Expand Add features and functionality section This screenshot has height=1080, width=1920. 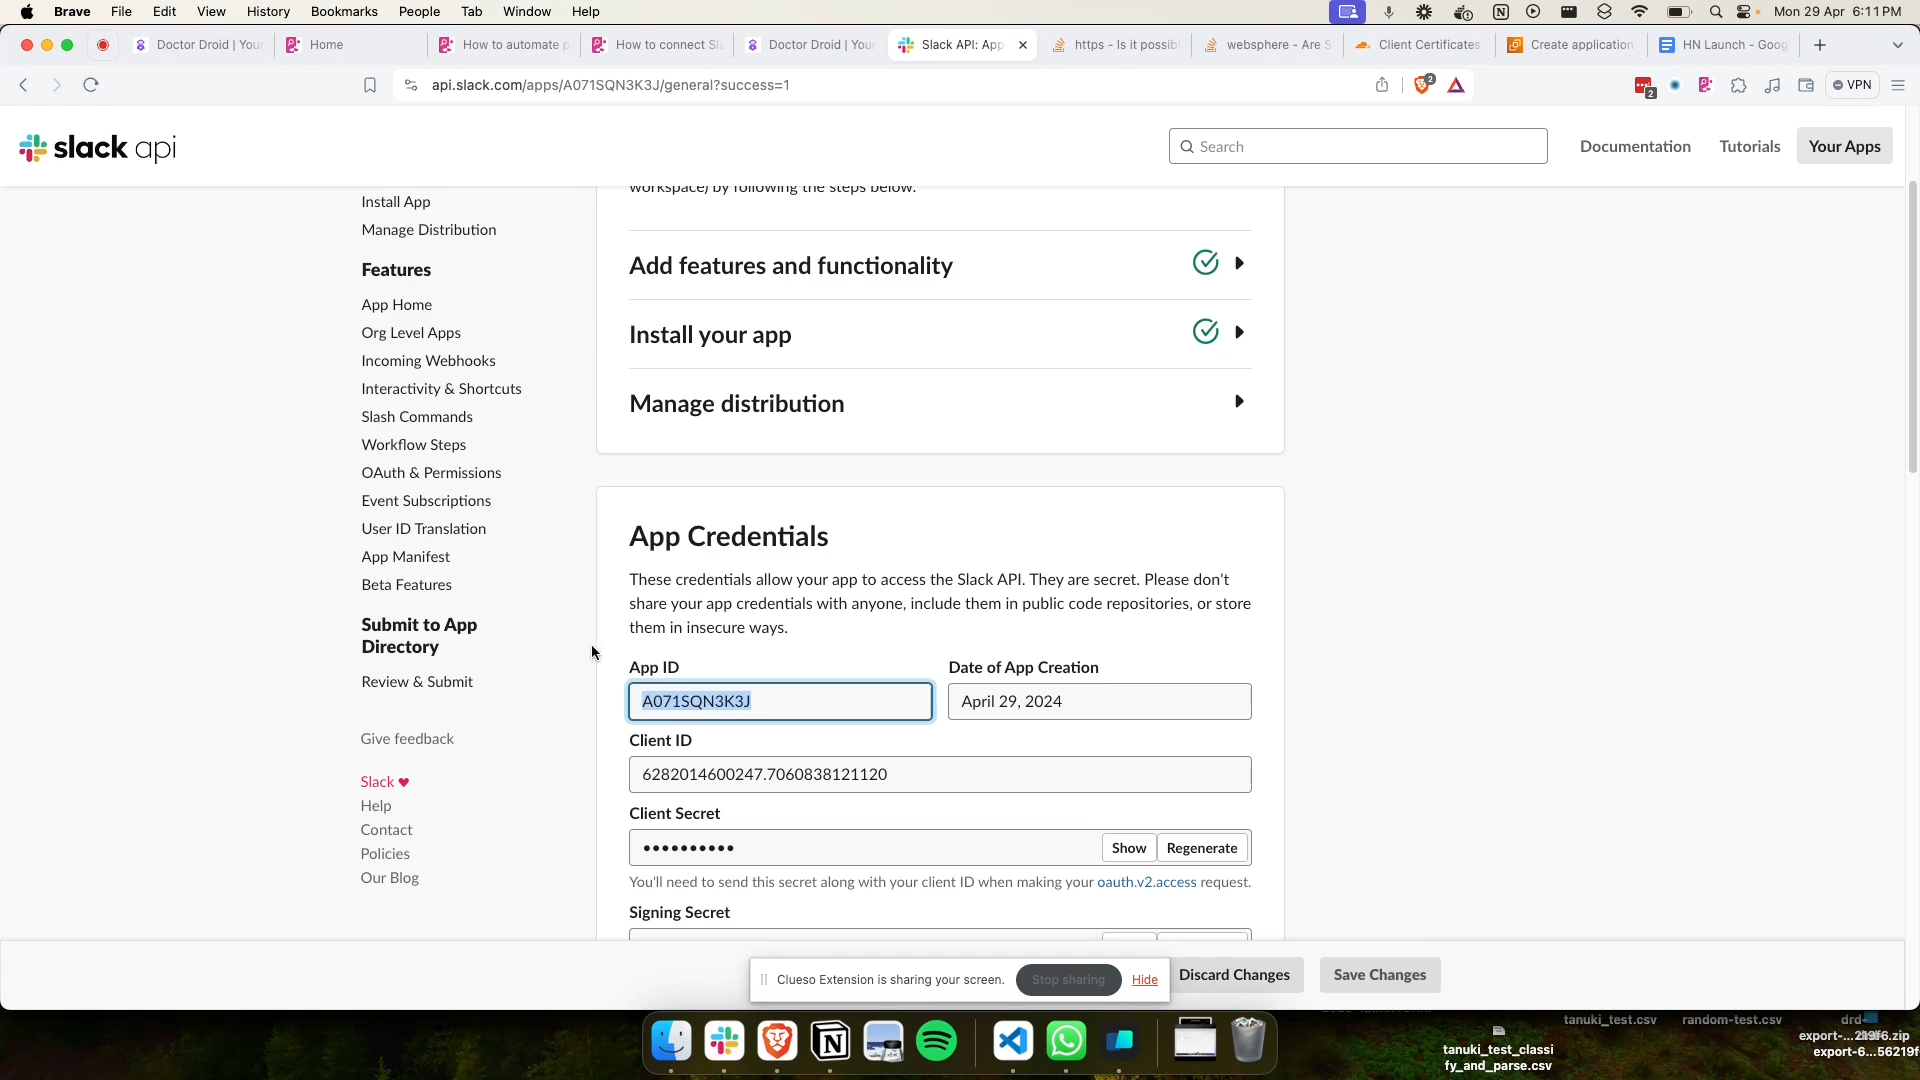tap(1239, 264)
